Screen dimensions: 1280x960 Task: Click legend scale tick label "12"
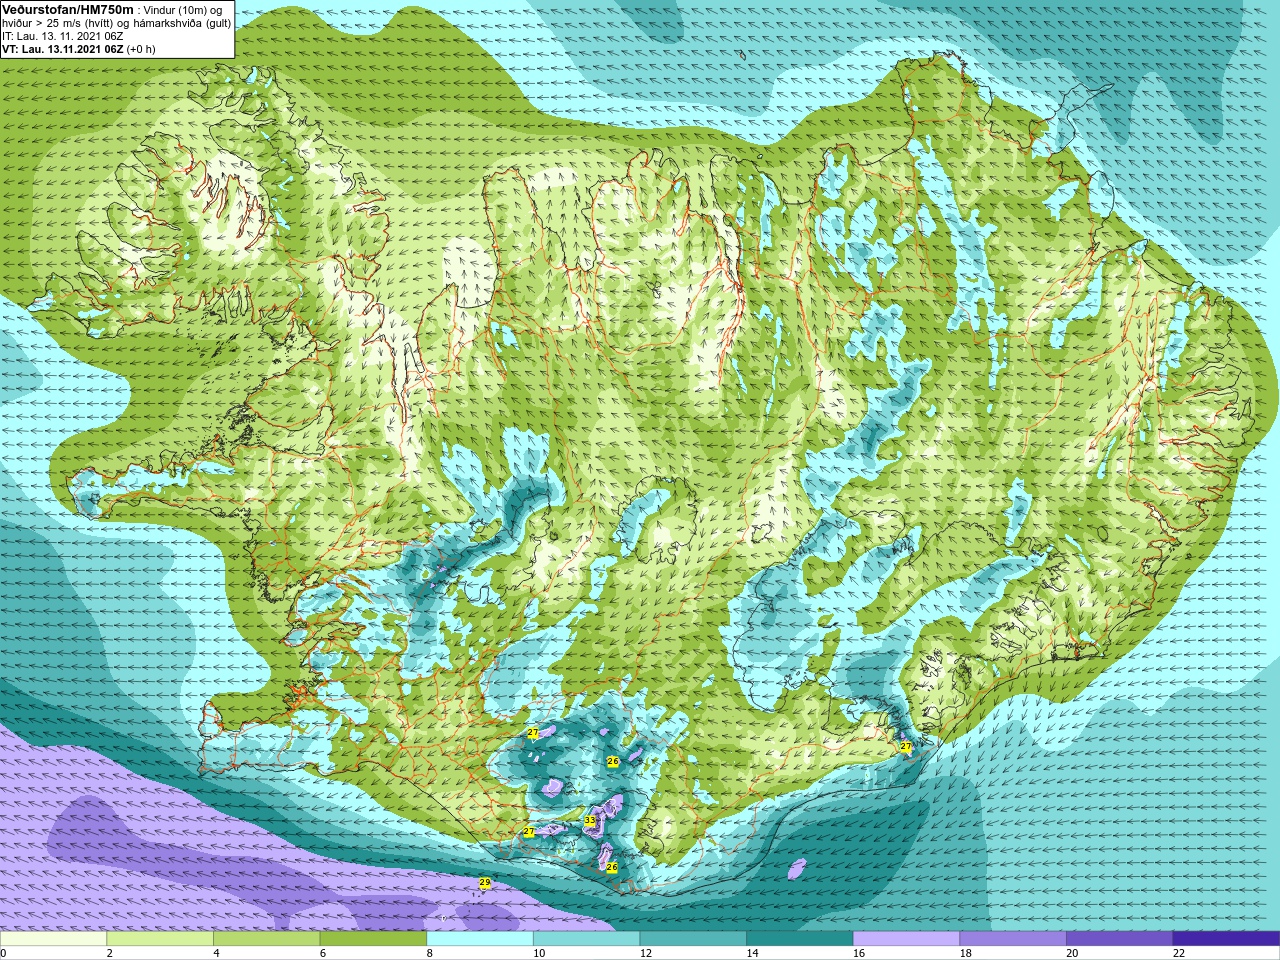pos(646,953)
